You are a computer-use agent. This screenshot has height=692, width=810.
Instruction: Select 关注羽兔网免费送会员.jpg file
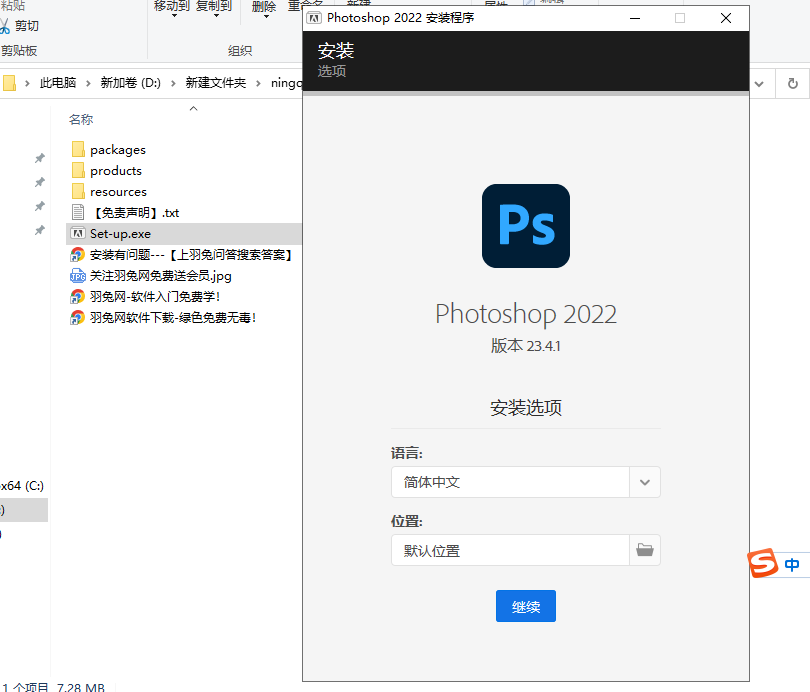(x=161, y=276)
